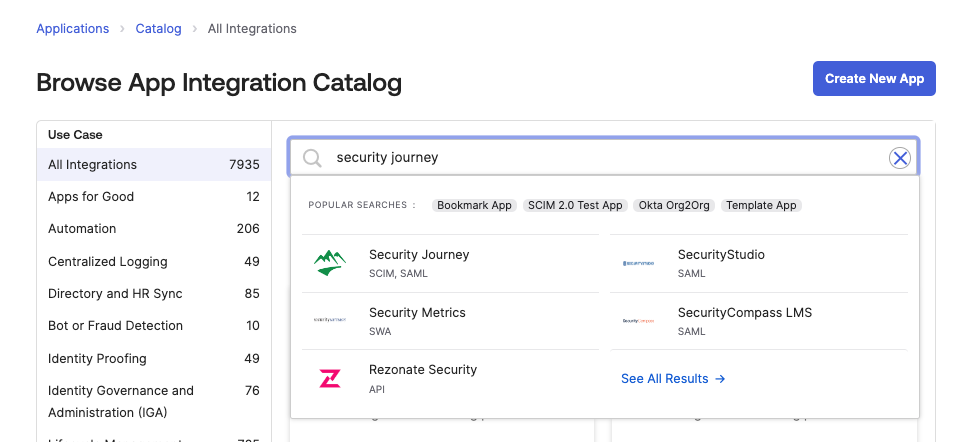Choose the SCIM 2.0 Test App tag
The height and width of the screenshot is (442, 976).
pyautogui.click(x=575, y=205)
